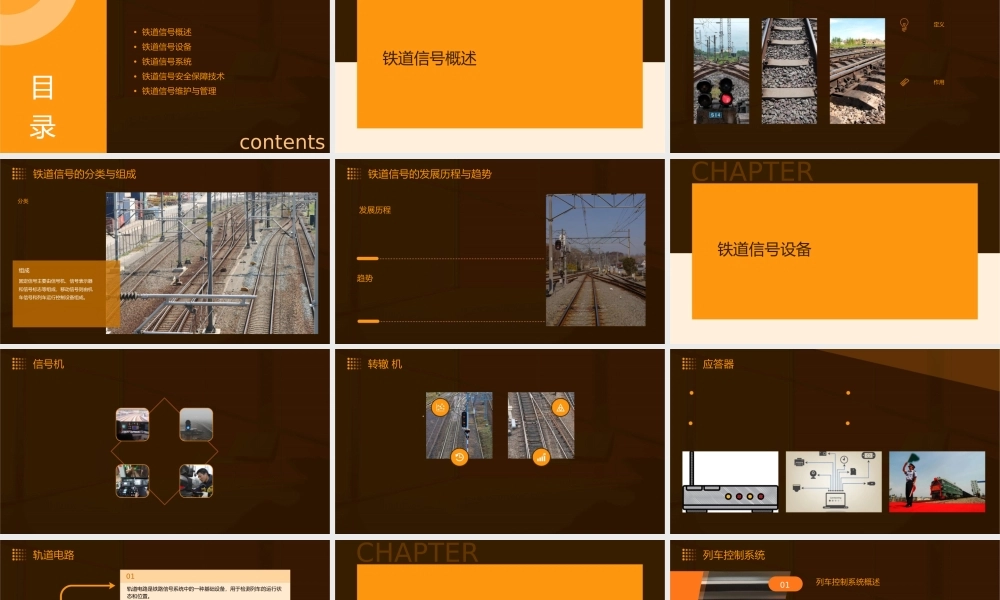Click the orange 组成 description box
The image size is (1000, 600).
(66, 293)
